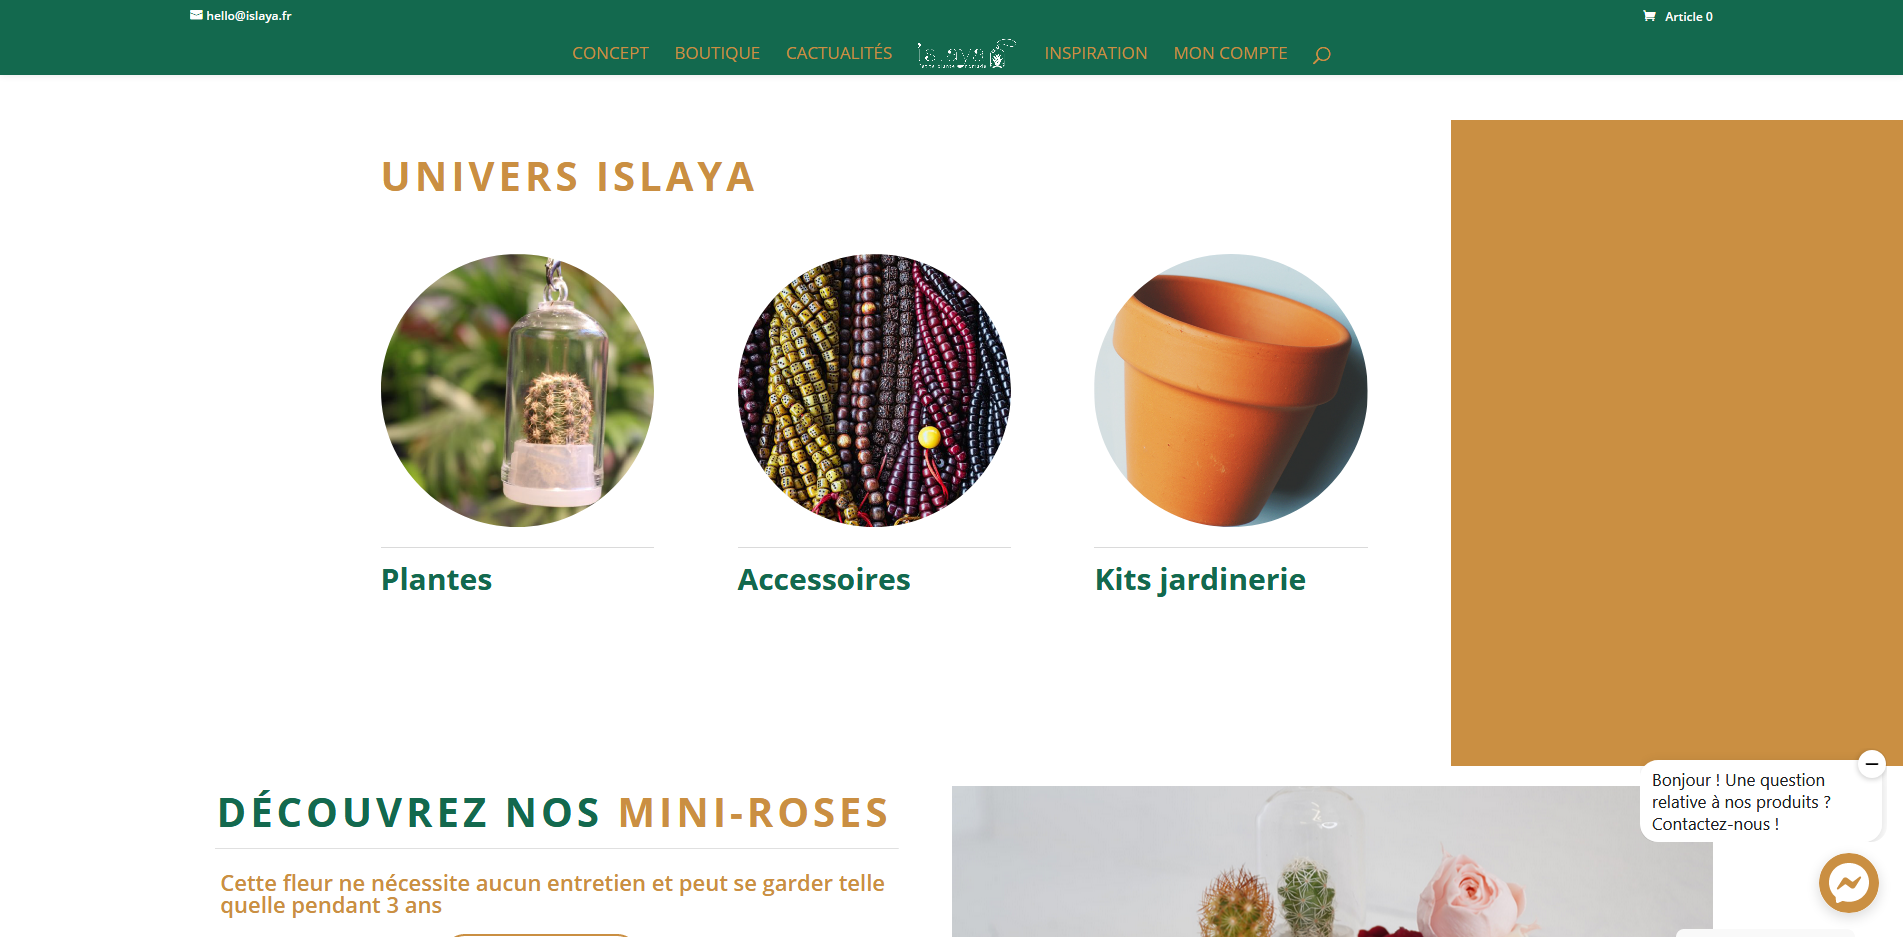Open MON COMPTE page
Image resolution: width=1903 pixels, height=937 pixels.
click(x=1230, y=53)
